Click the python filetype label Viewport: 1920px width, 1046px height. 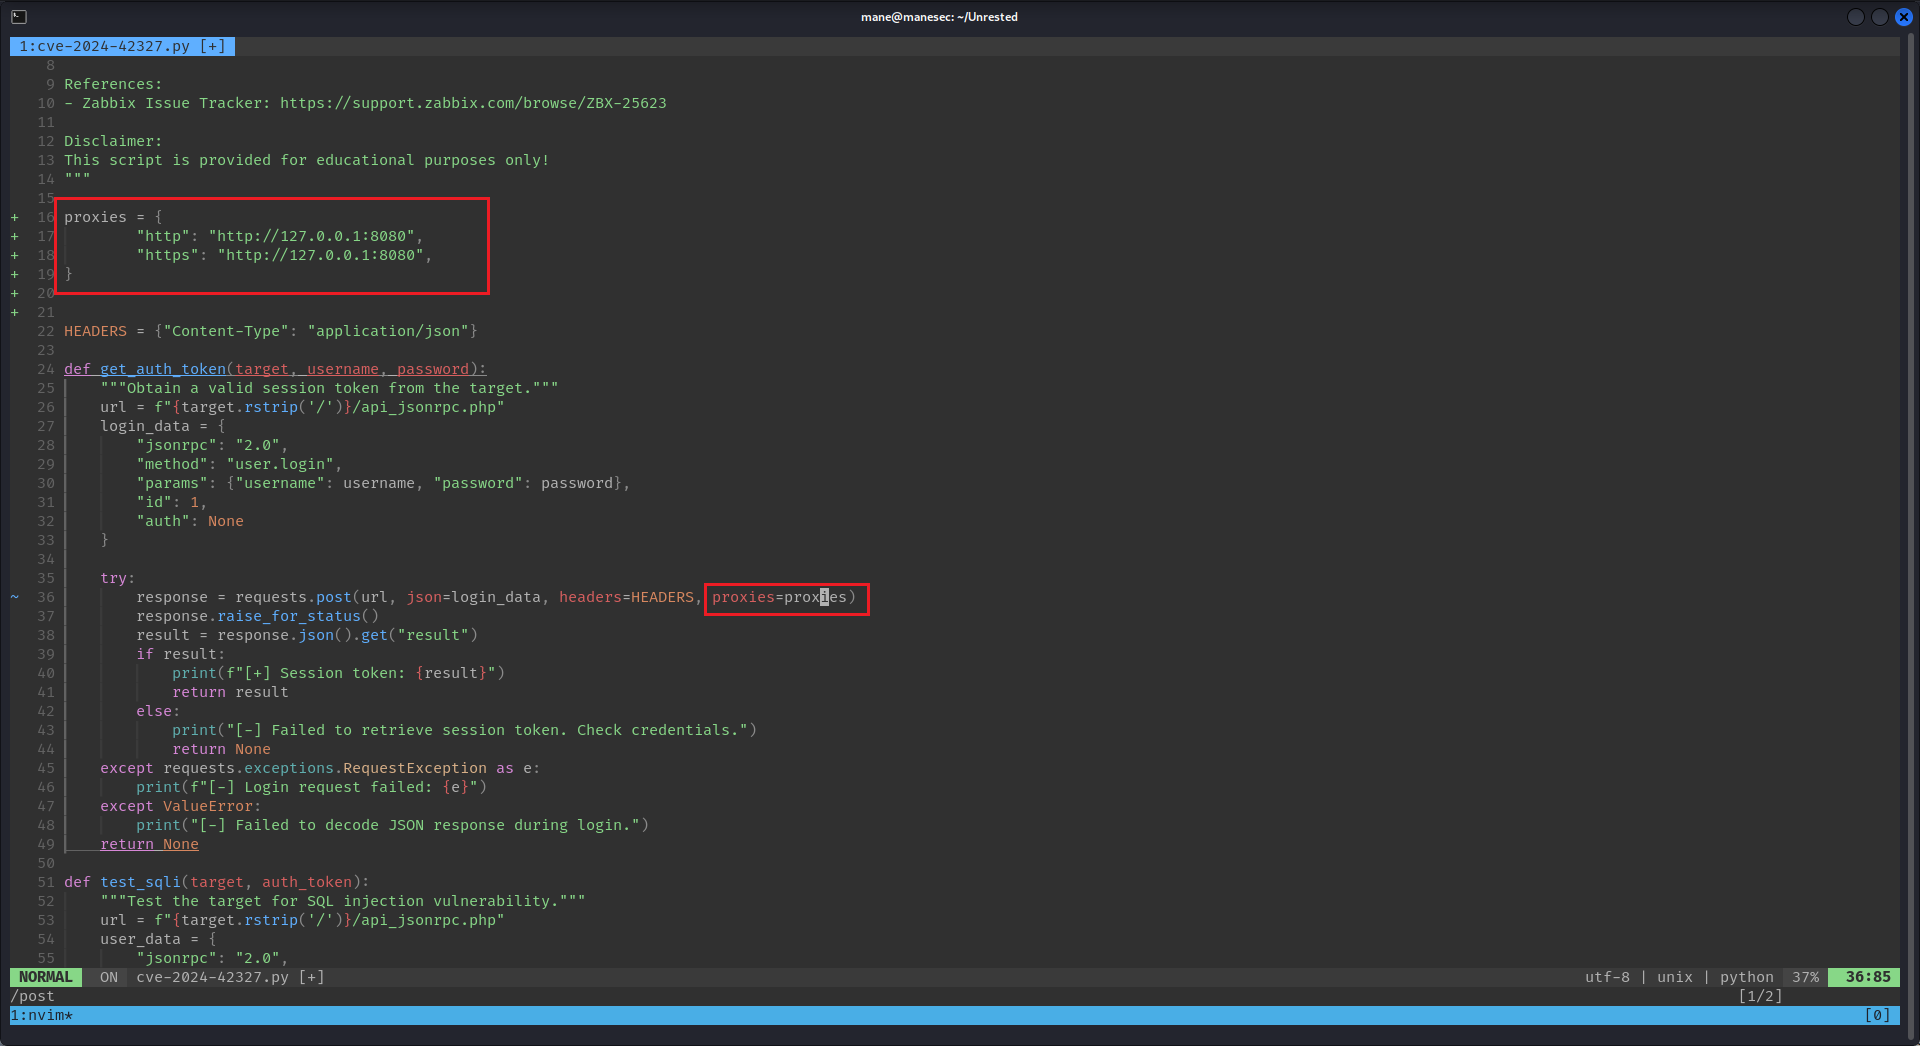[x=1747, y=977]
